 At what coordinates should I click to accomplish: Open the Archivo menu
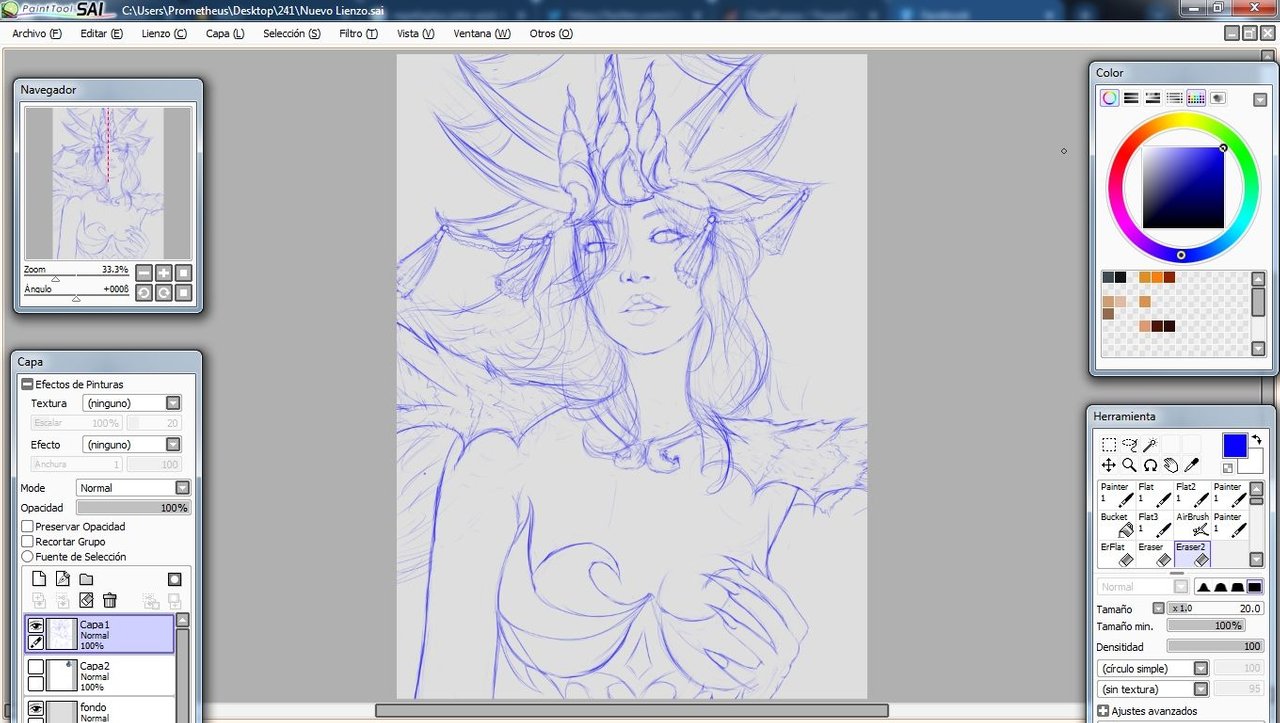36,33
